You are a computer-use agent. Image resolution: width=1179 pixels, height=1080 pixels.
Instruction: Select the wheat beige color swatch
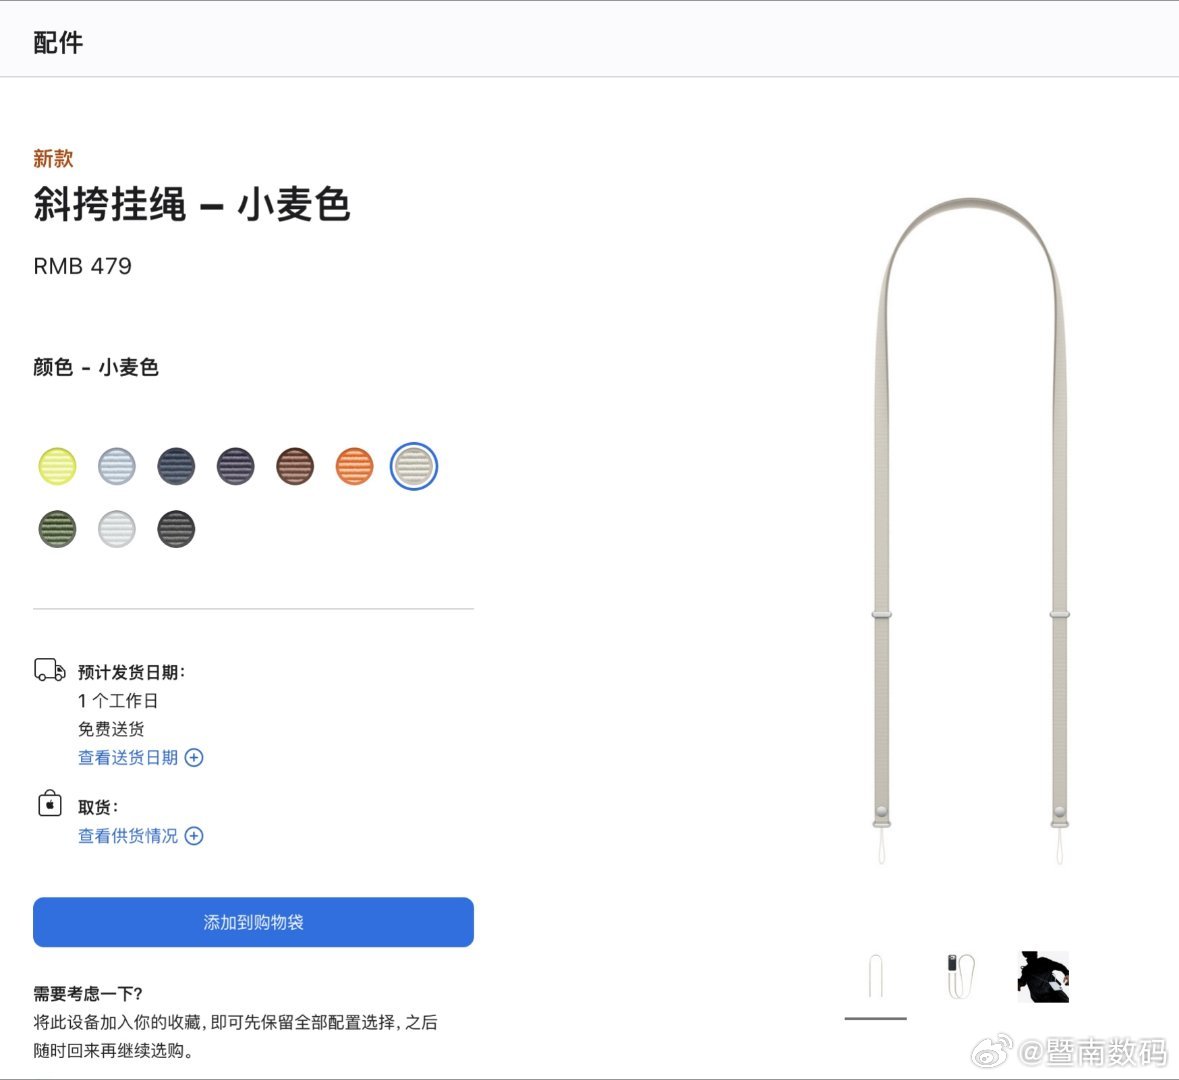414,466
